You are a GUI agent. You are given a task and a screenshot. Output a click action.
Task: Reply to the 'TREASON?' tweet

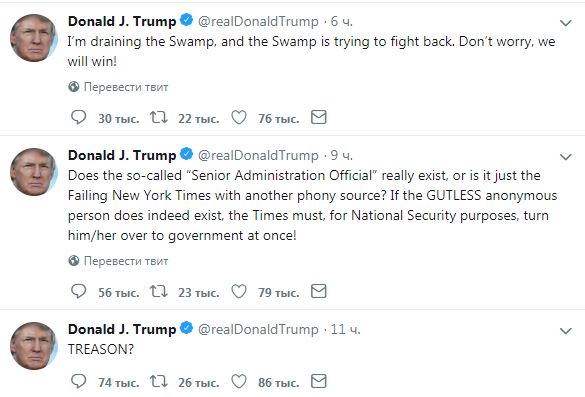(x=78, y=381)
